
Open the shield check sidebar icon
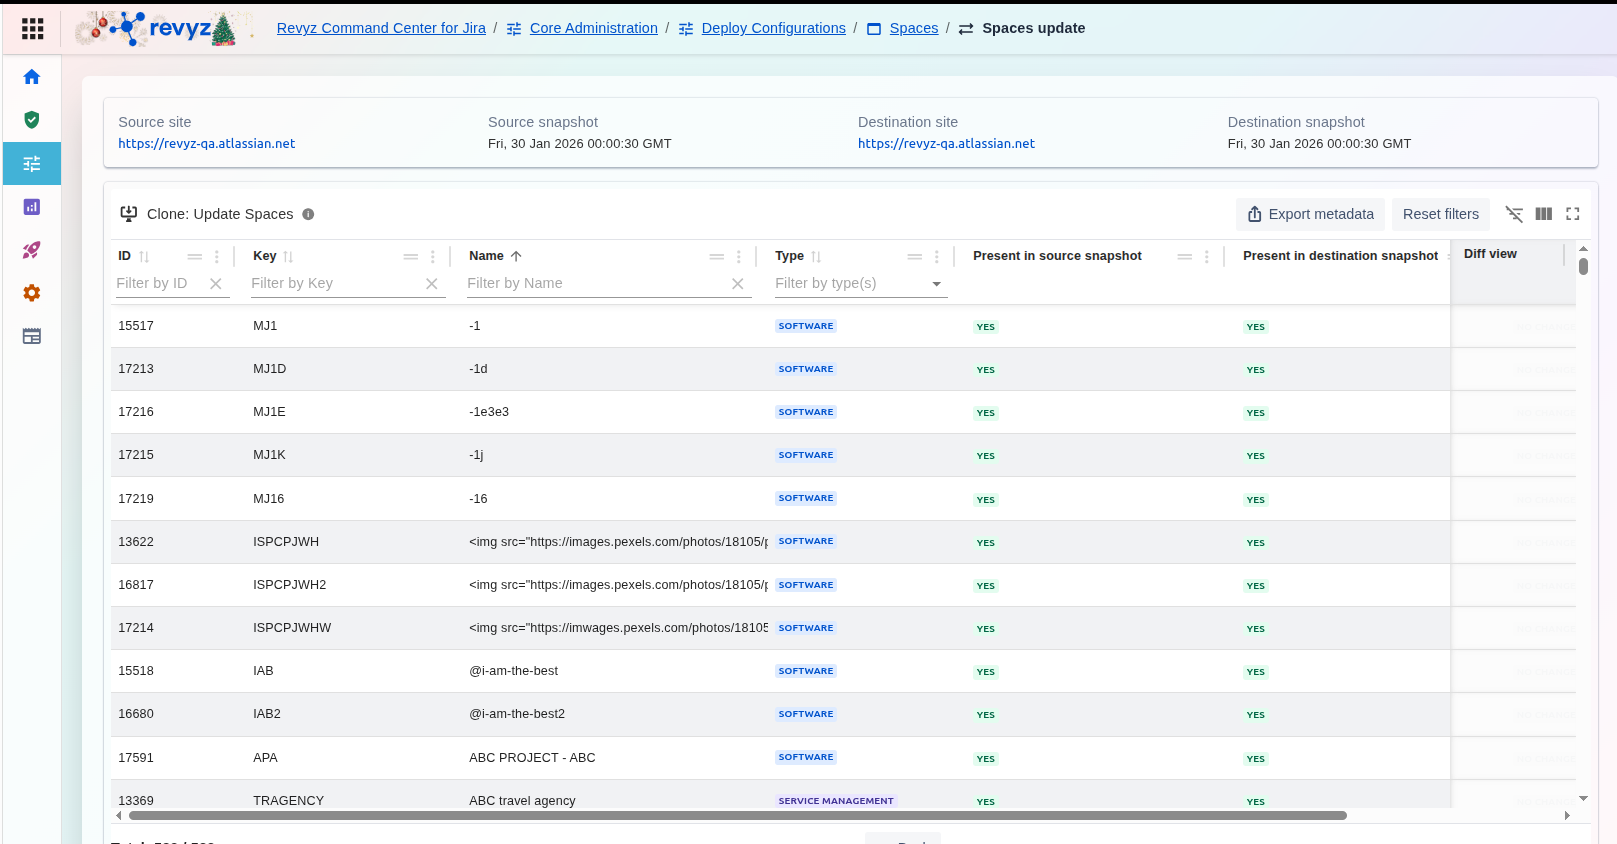[x=32, y=120]
